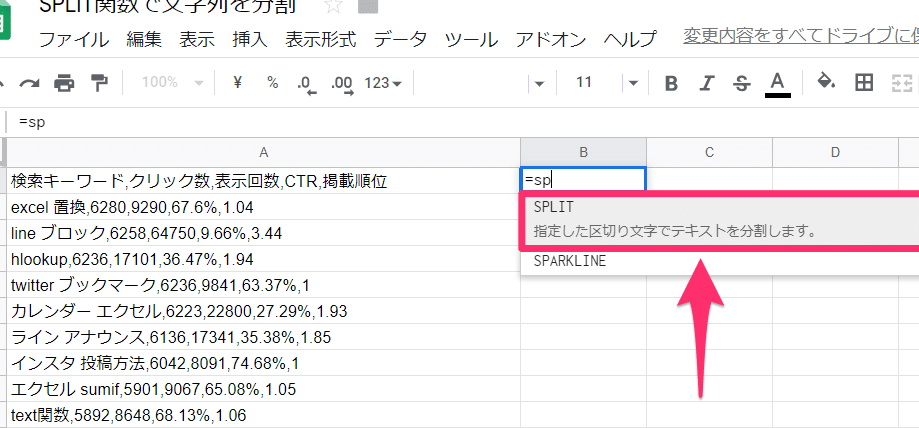Star this spreadsheet document
Screen dimensions: 919x428
coord(330,7)
